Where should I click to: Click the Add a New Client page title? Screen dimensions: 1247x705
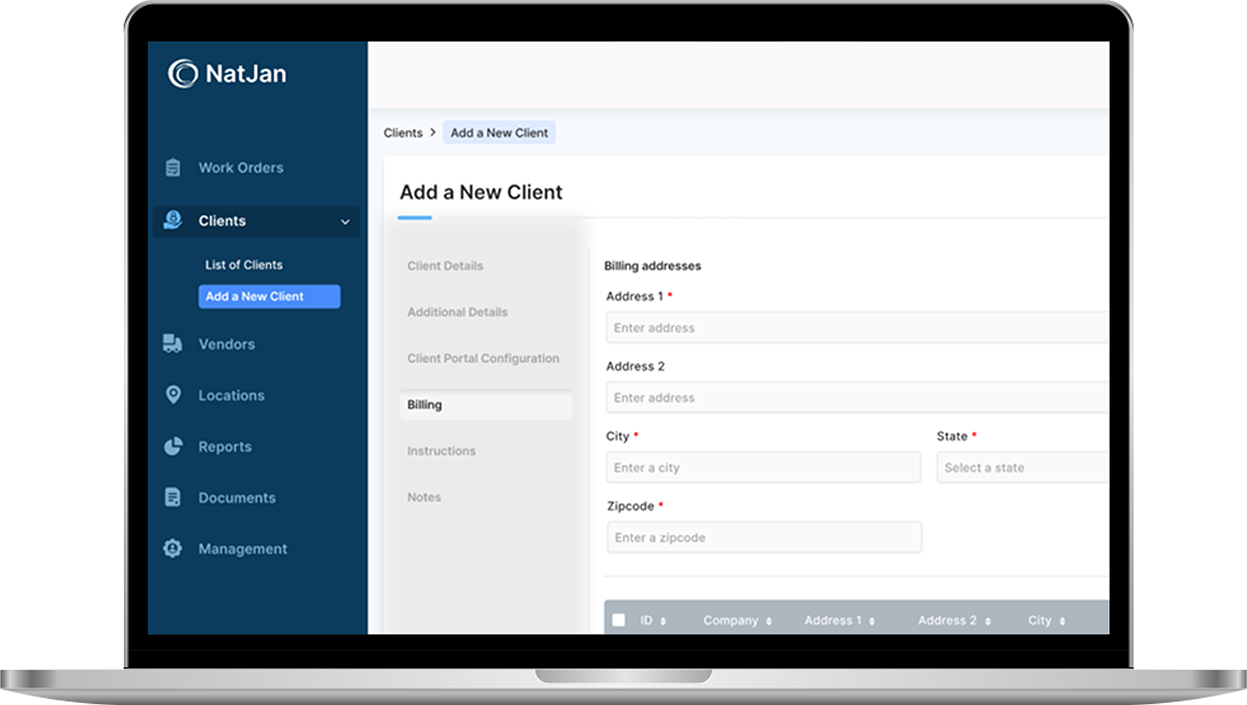(481, 192)
